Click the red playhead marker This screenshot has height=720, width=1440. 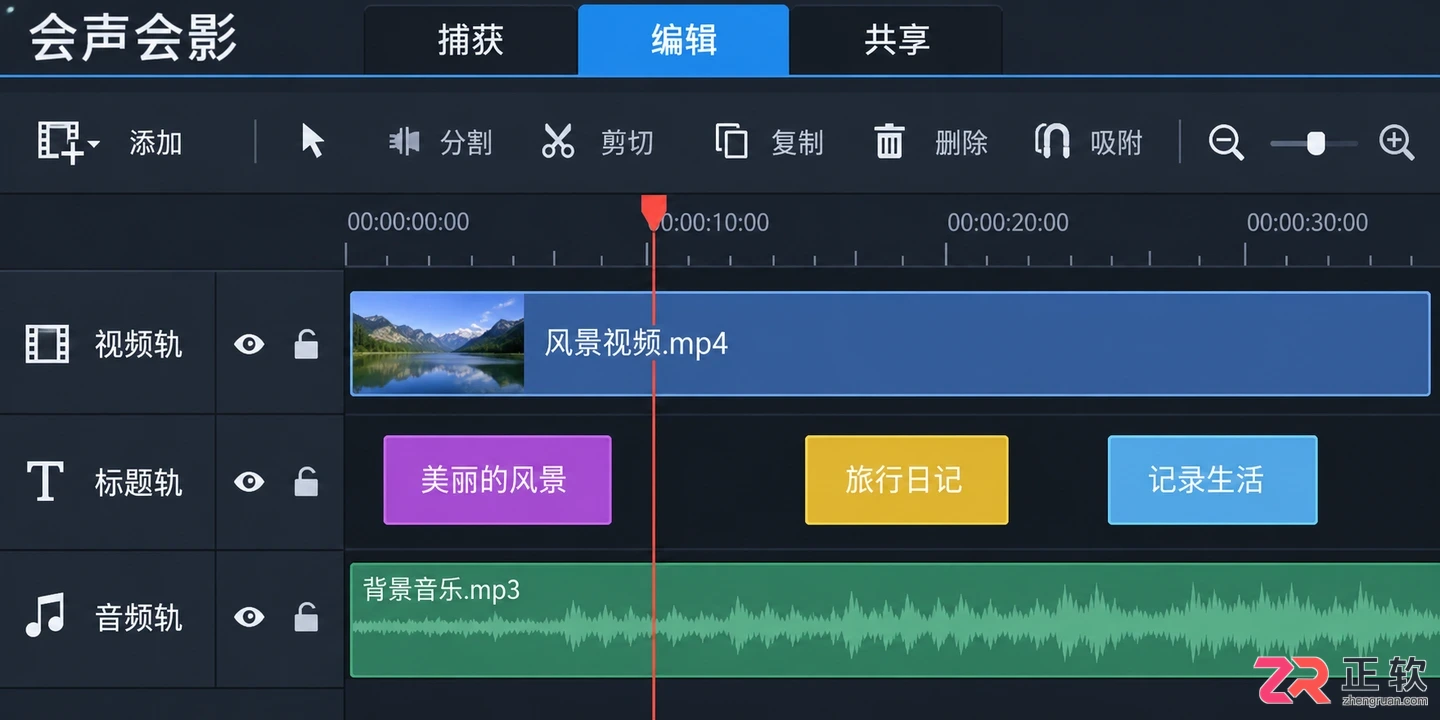pyautogui.click(x=654, y=212)
